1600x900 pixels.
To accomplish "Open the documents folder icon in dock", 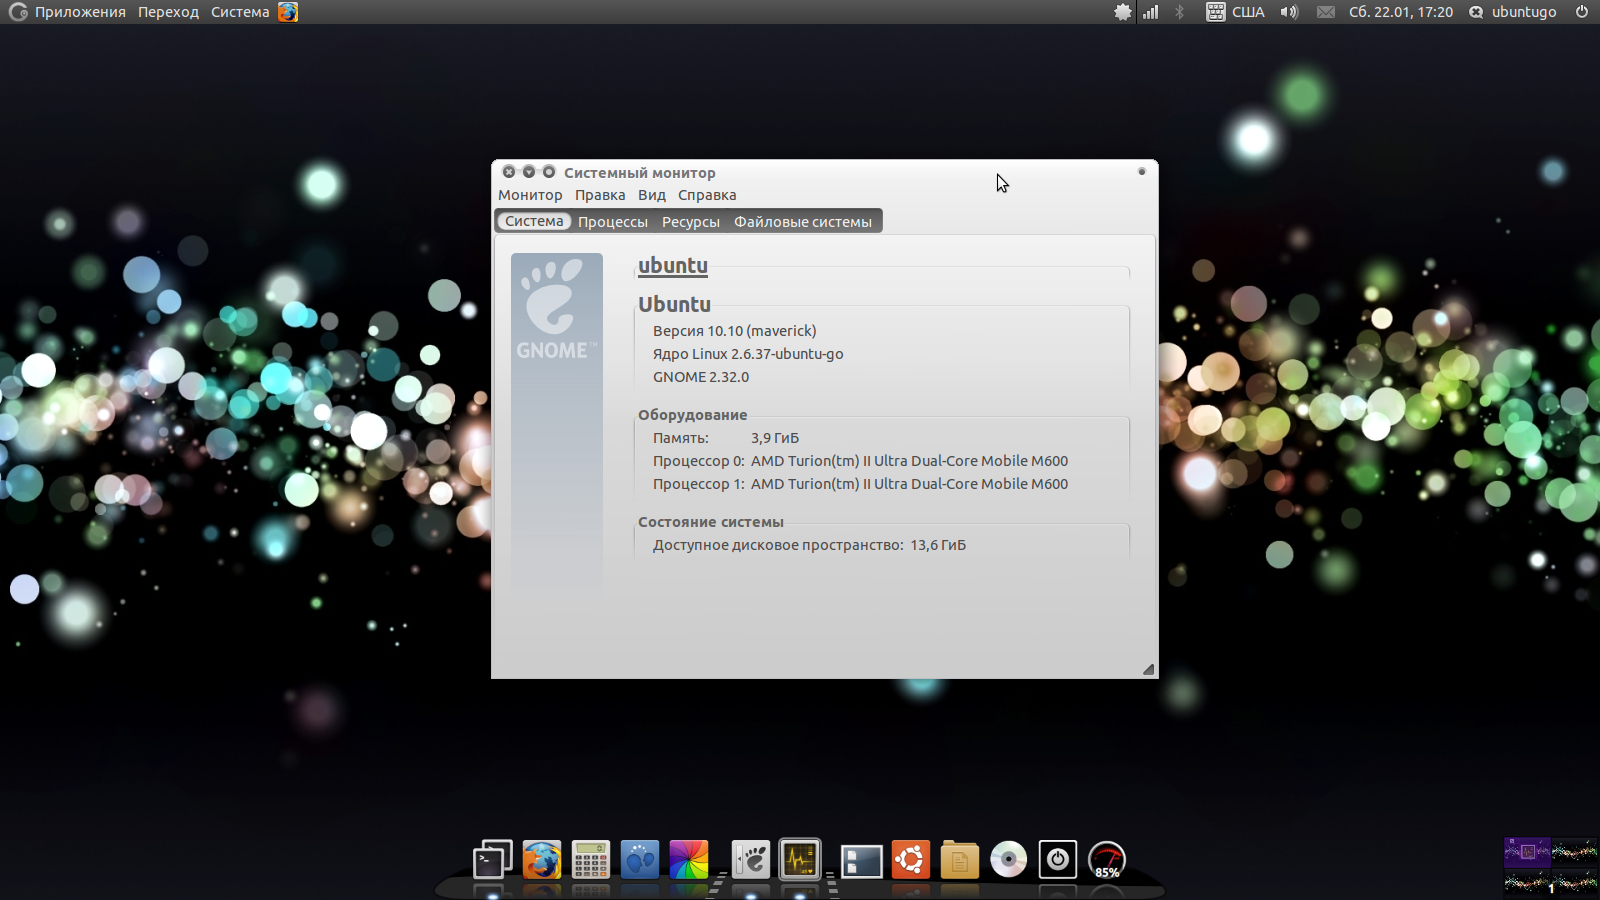I will 959,859.
